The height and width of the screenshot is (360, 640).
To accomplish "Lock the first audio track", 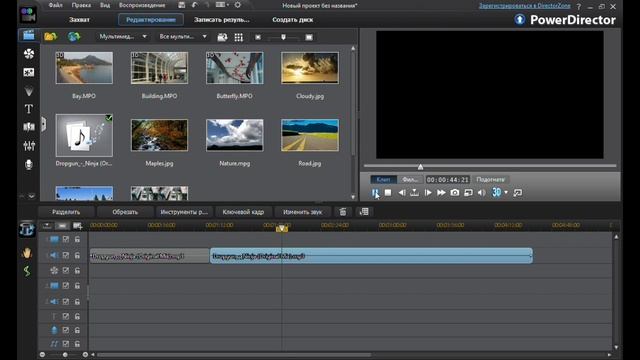I will coord(77,256).
